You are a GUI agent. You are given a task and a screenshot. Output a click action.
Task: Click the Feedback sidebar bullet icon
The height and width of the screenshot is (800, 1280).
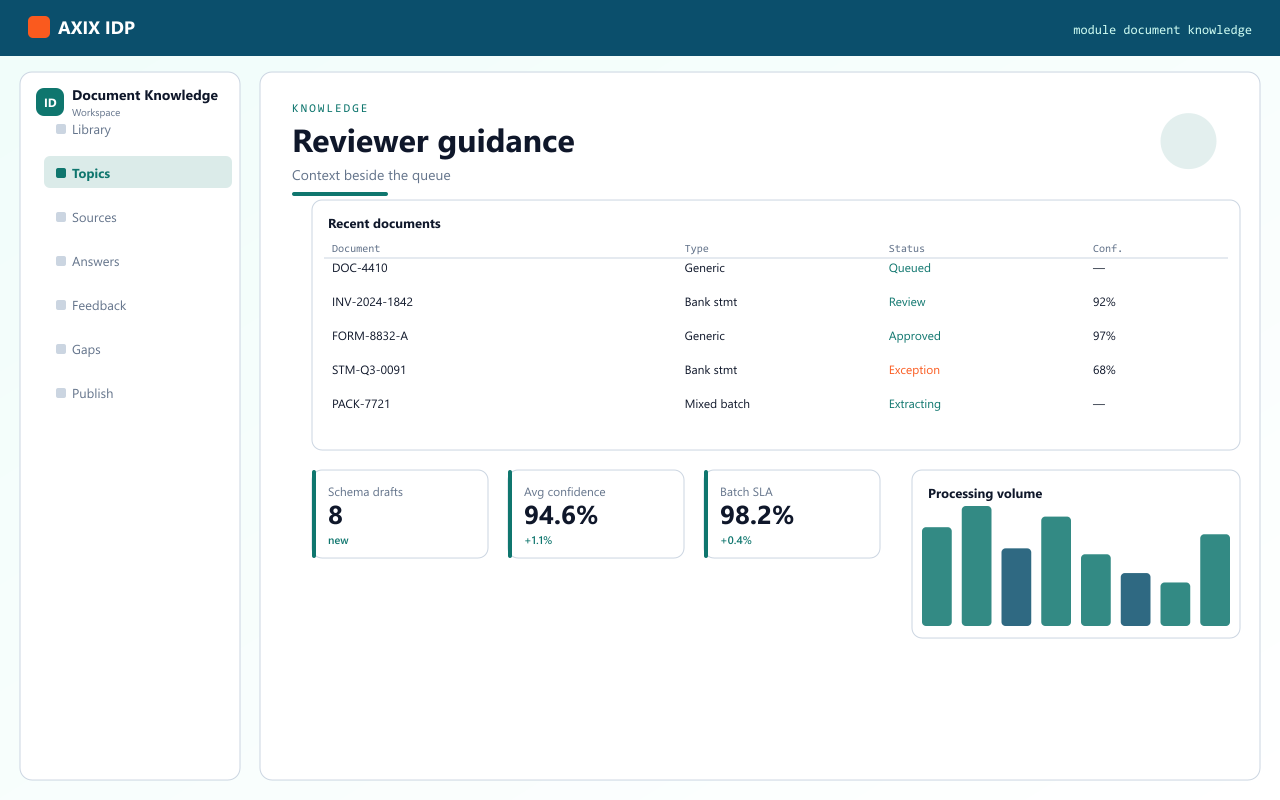click(x=61, y=305)
